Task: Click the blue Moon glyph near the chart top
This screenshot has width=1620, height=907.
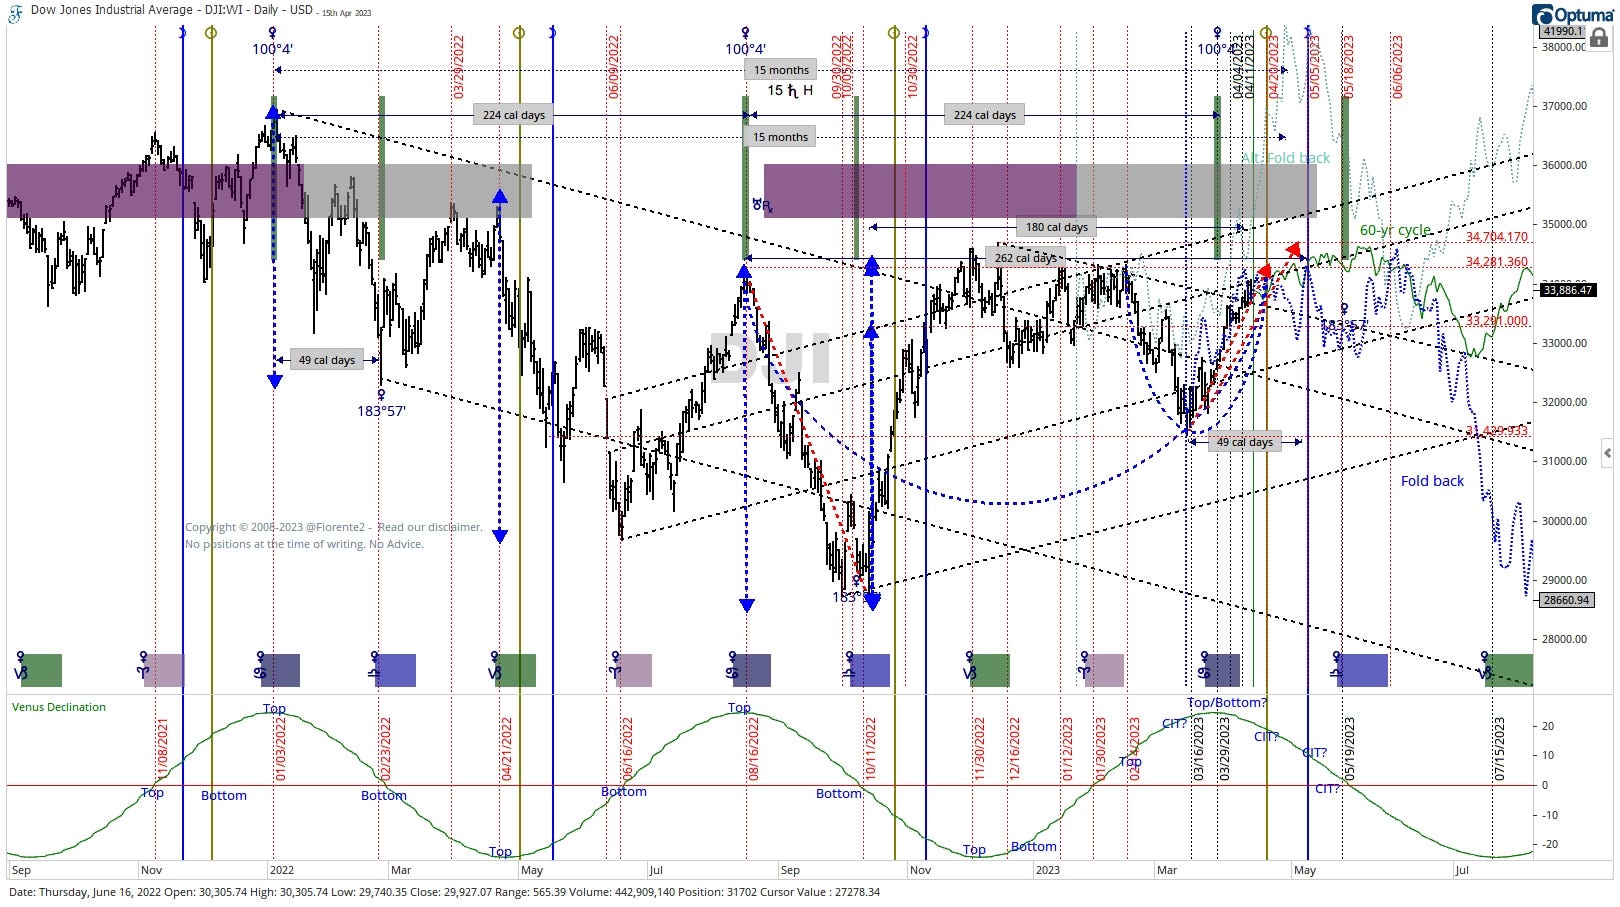Action: click(182, 30)
